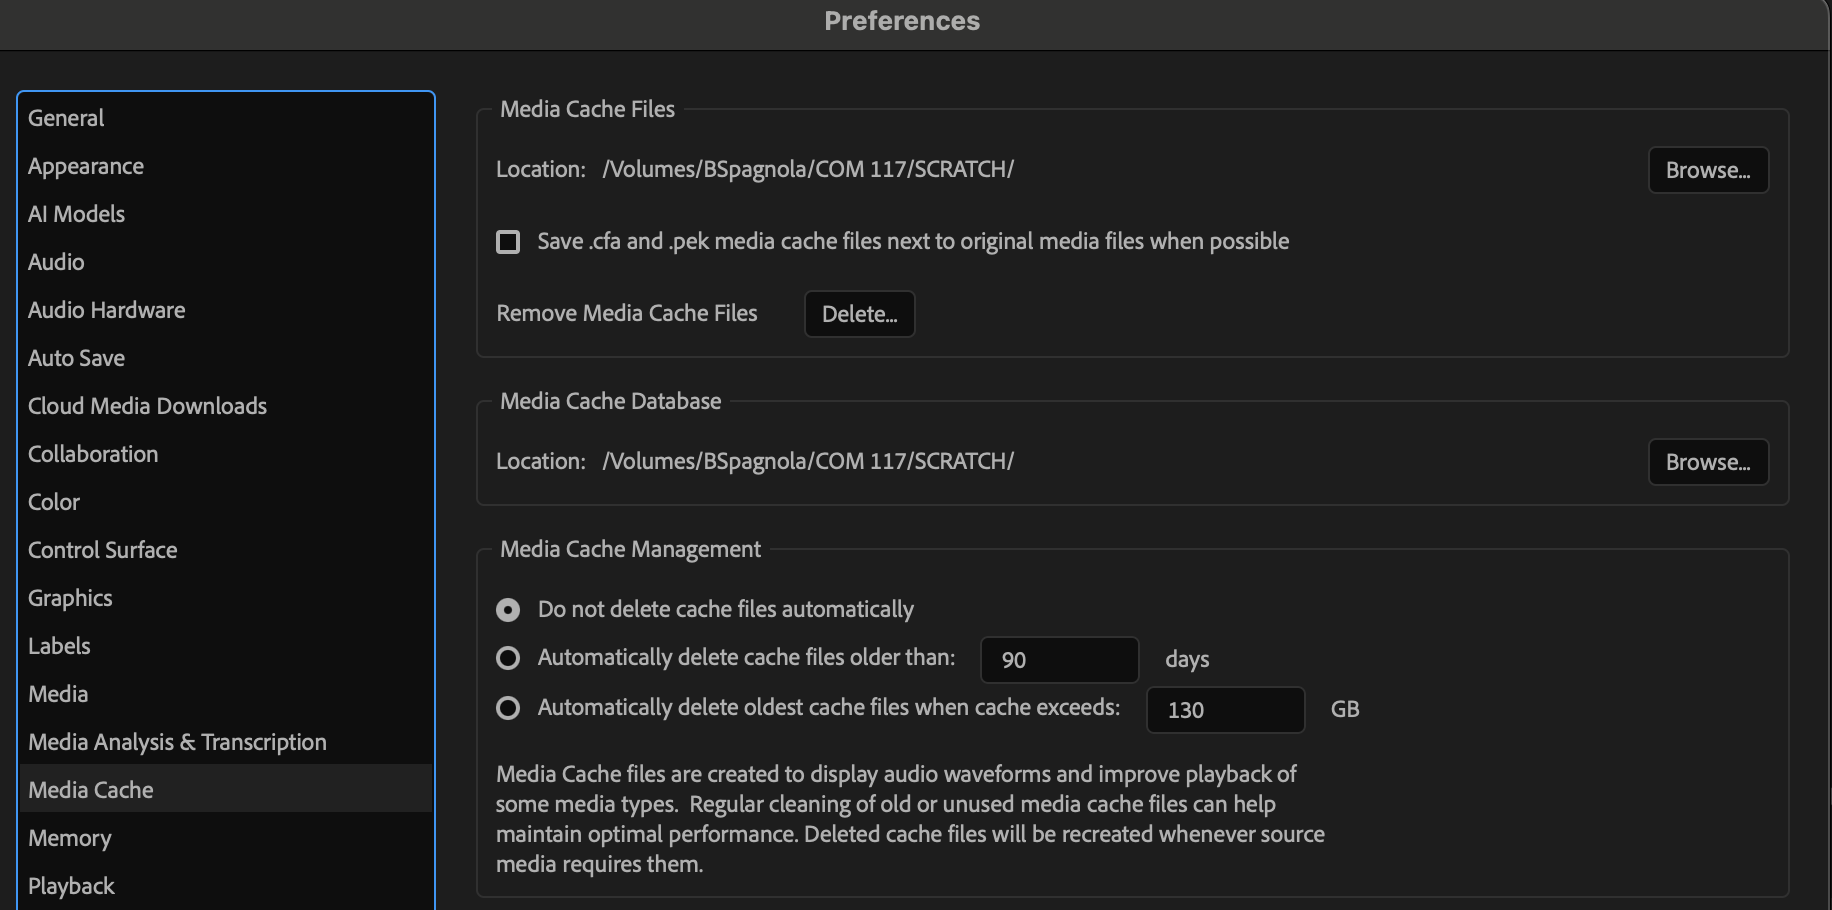1832x910 pixels.
Task: Click the days input field showing 90
Action: [1059, 660]
